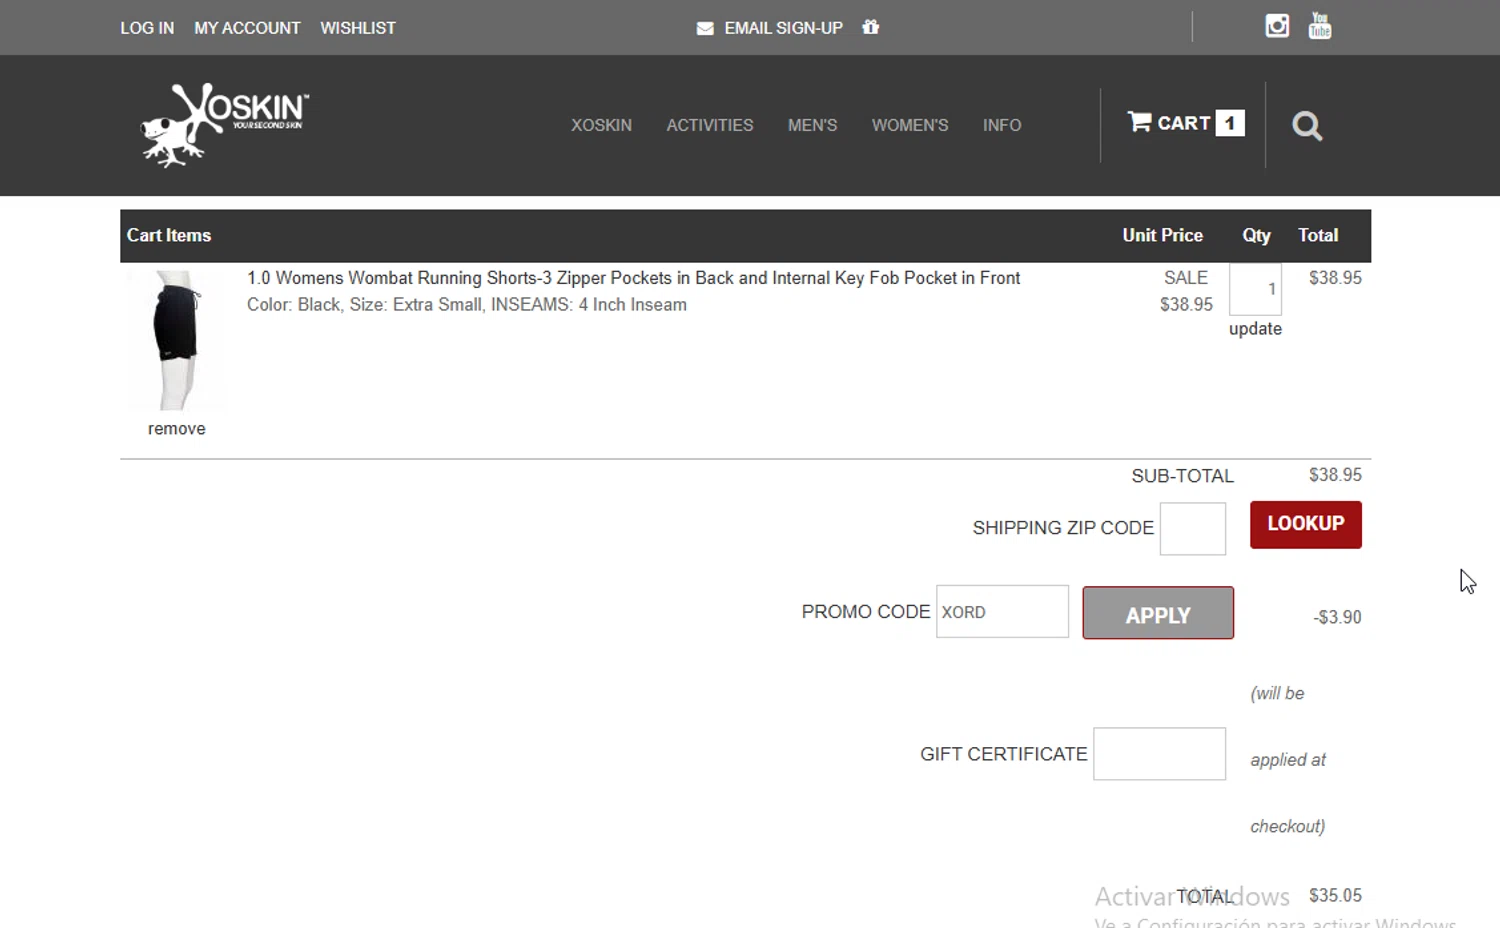Click the Total column header
Image resolution: width=1500 pixels, height=928 pixels.
point(1318,235)
